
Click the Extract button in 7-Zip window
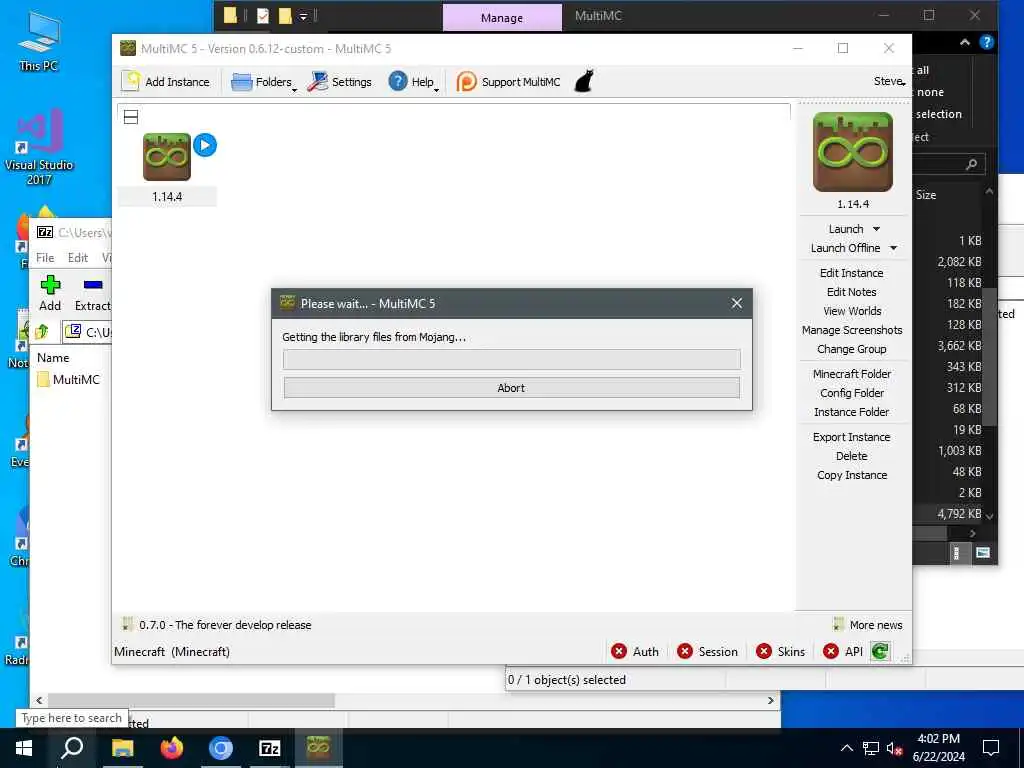pyautogui.click(x=93, y=293)
